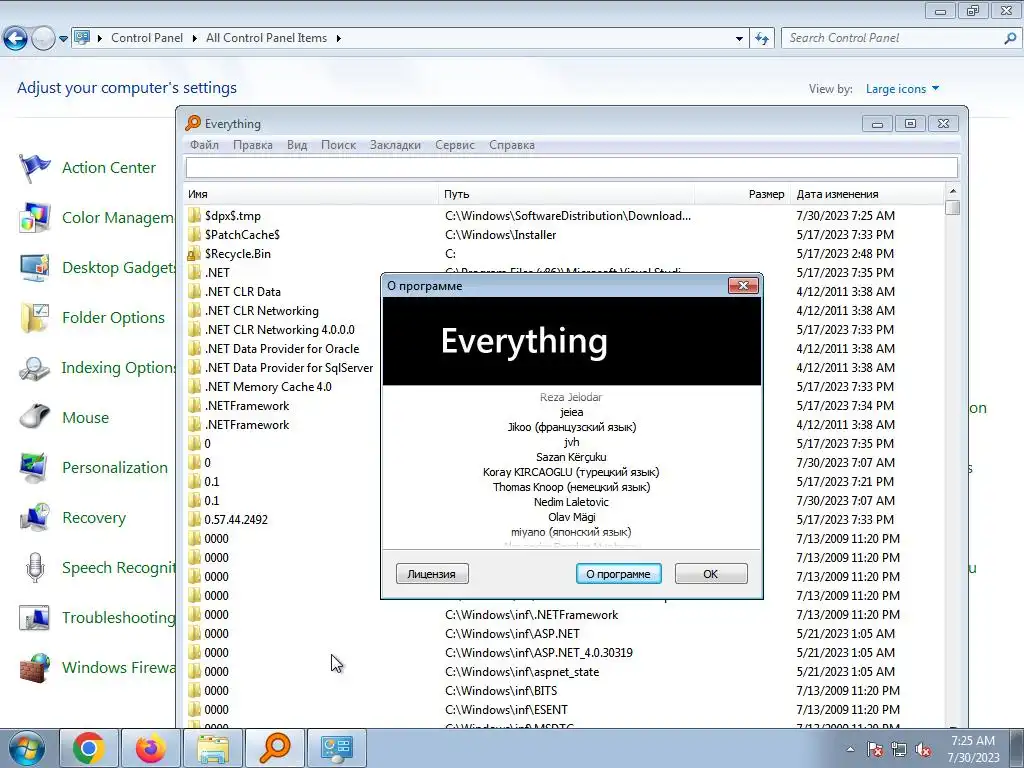Click the Лицензия button
Screen dimensions: 1024x768
pyautogui.click(x=432, y=574)
